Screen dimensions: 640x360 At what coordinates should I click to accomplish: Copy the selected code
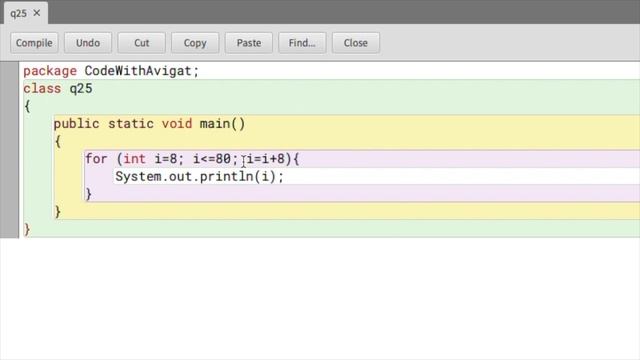(195, 43)
